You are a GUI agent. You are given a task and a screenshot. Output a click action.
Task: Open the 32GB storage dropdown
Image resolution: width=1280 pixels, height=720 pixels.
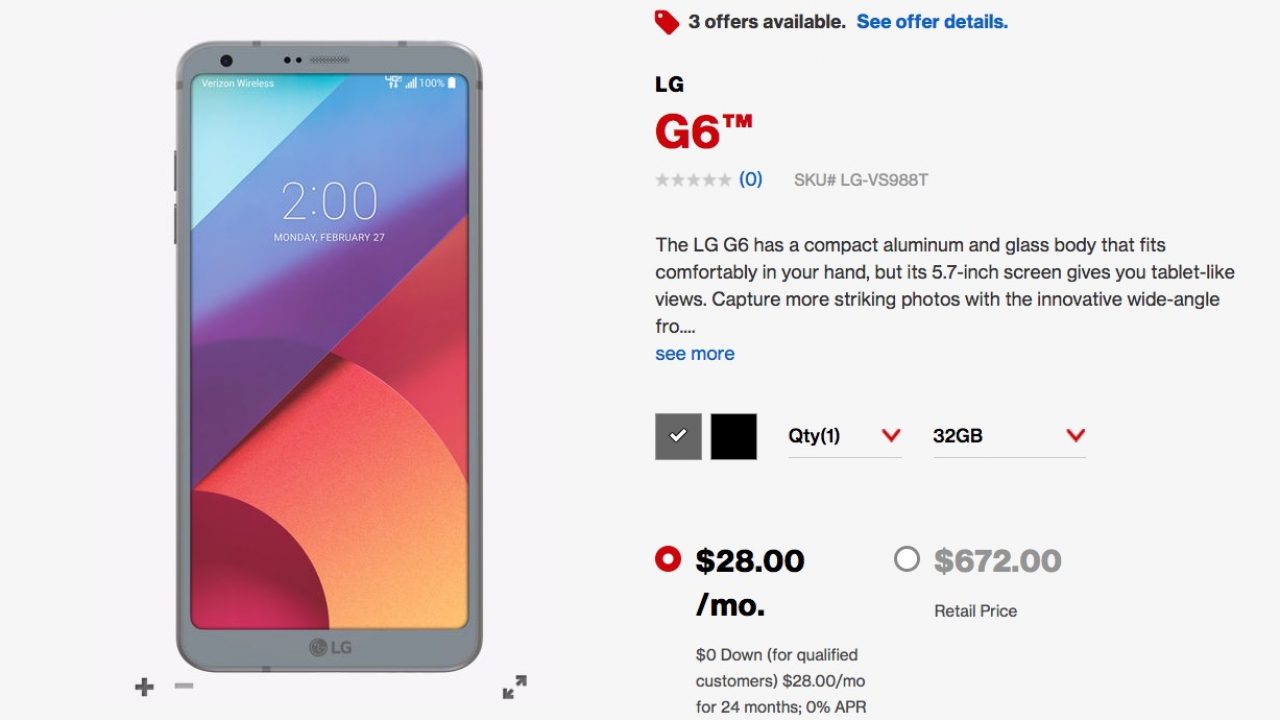click(x=1009, y=436)
